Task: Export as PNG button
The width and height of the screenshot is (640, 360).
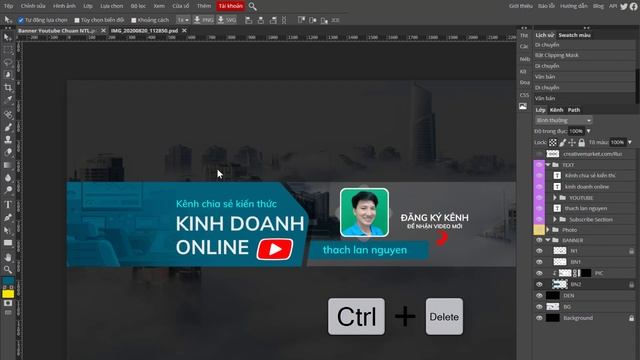Action: click(203, 20)
